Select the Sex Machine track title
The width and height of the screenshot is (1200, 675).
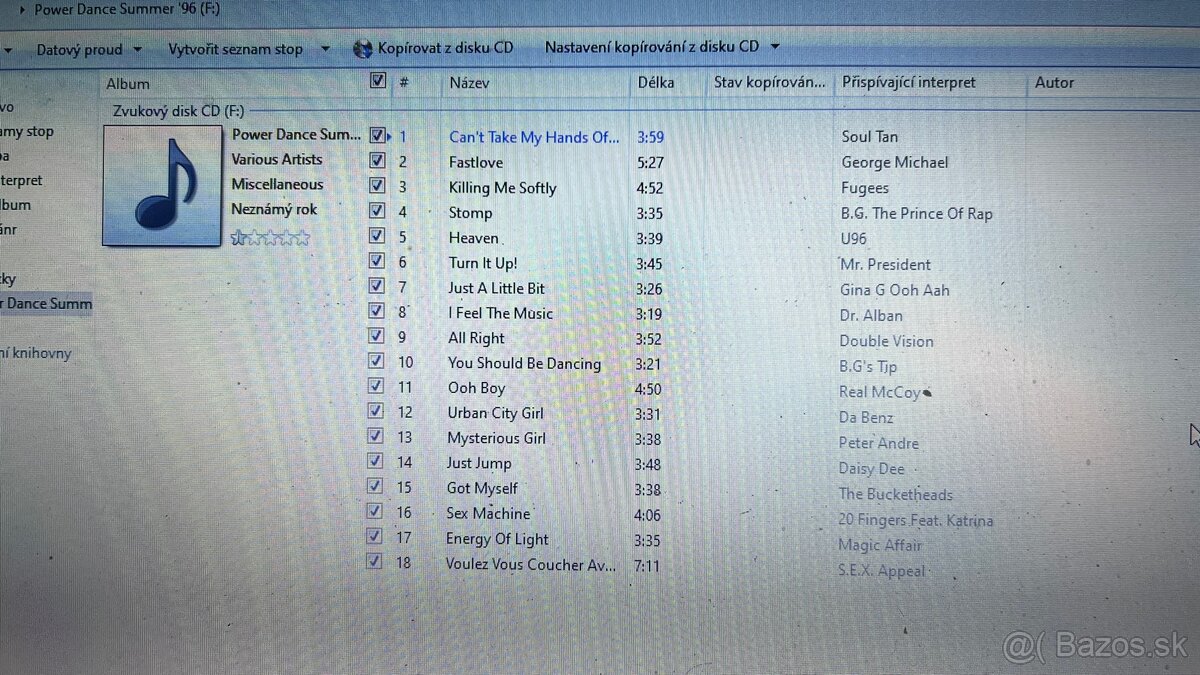pos(488,513)
